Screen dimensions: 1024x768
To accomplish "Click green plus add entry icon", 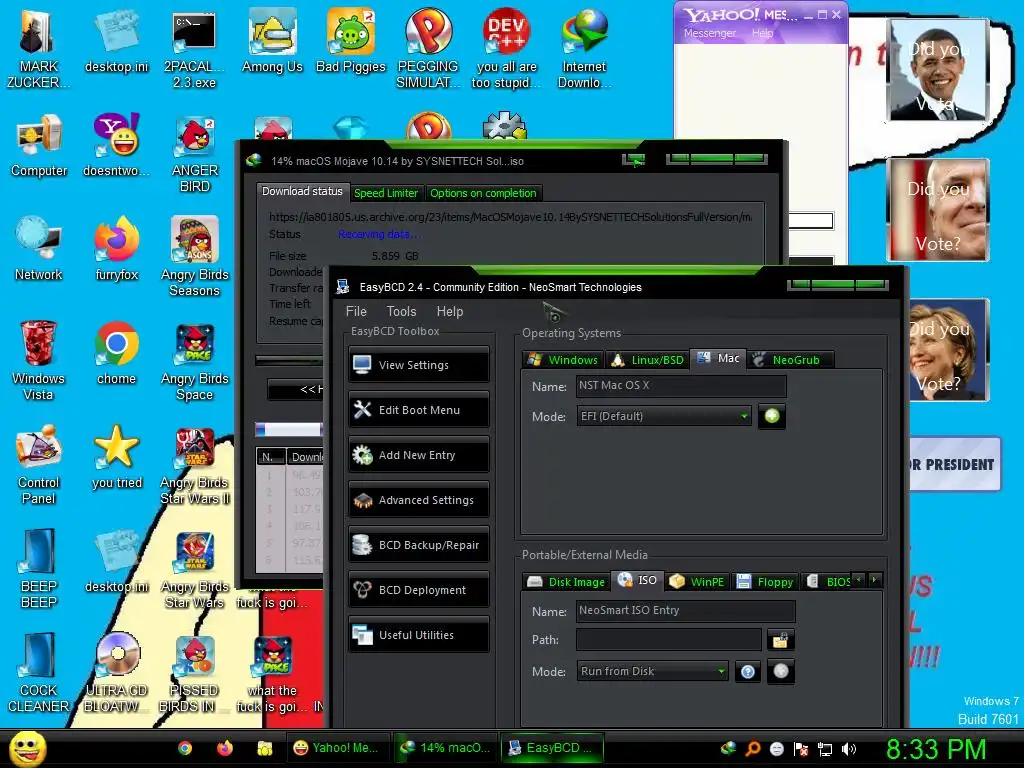I will 772,416.
